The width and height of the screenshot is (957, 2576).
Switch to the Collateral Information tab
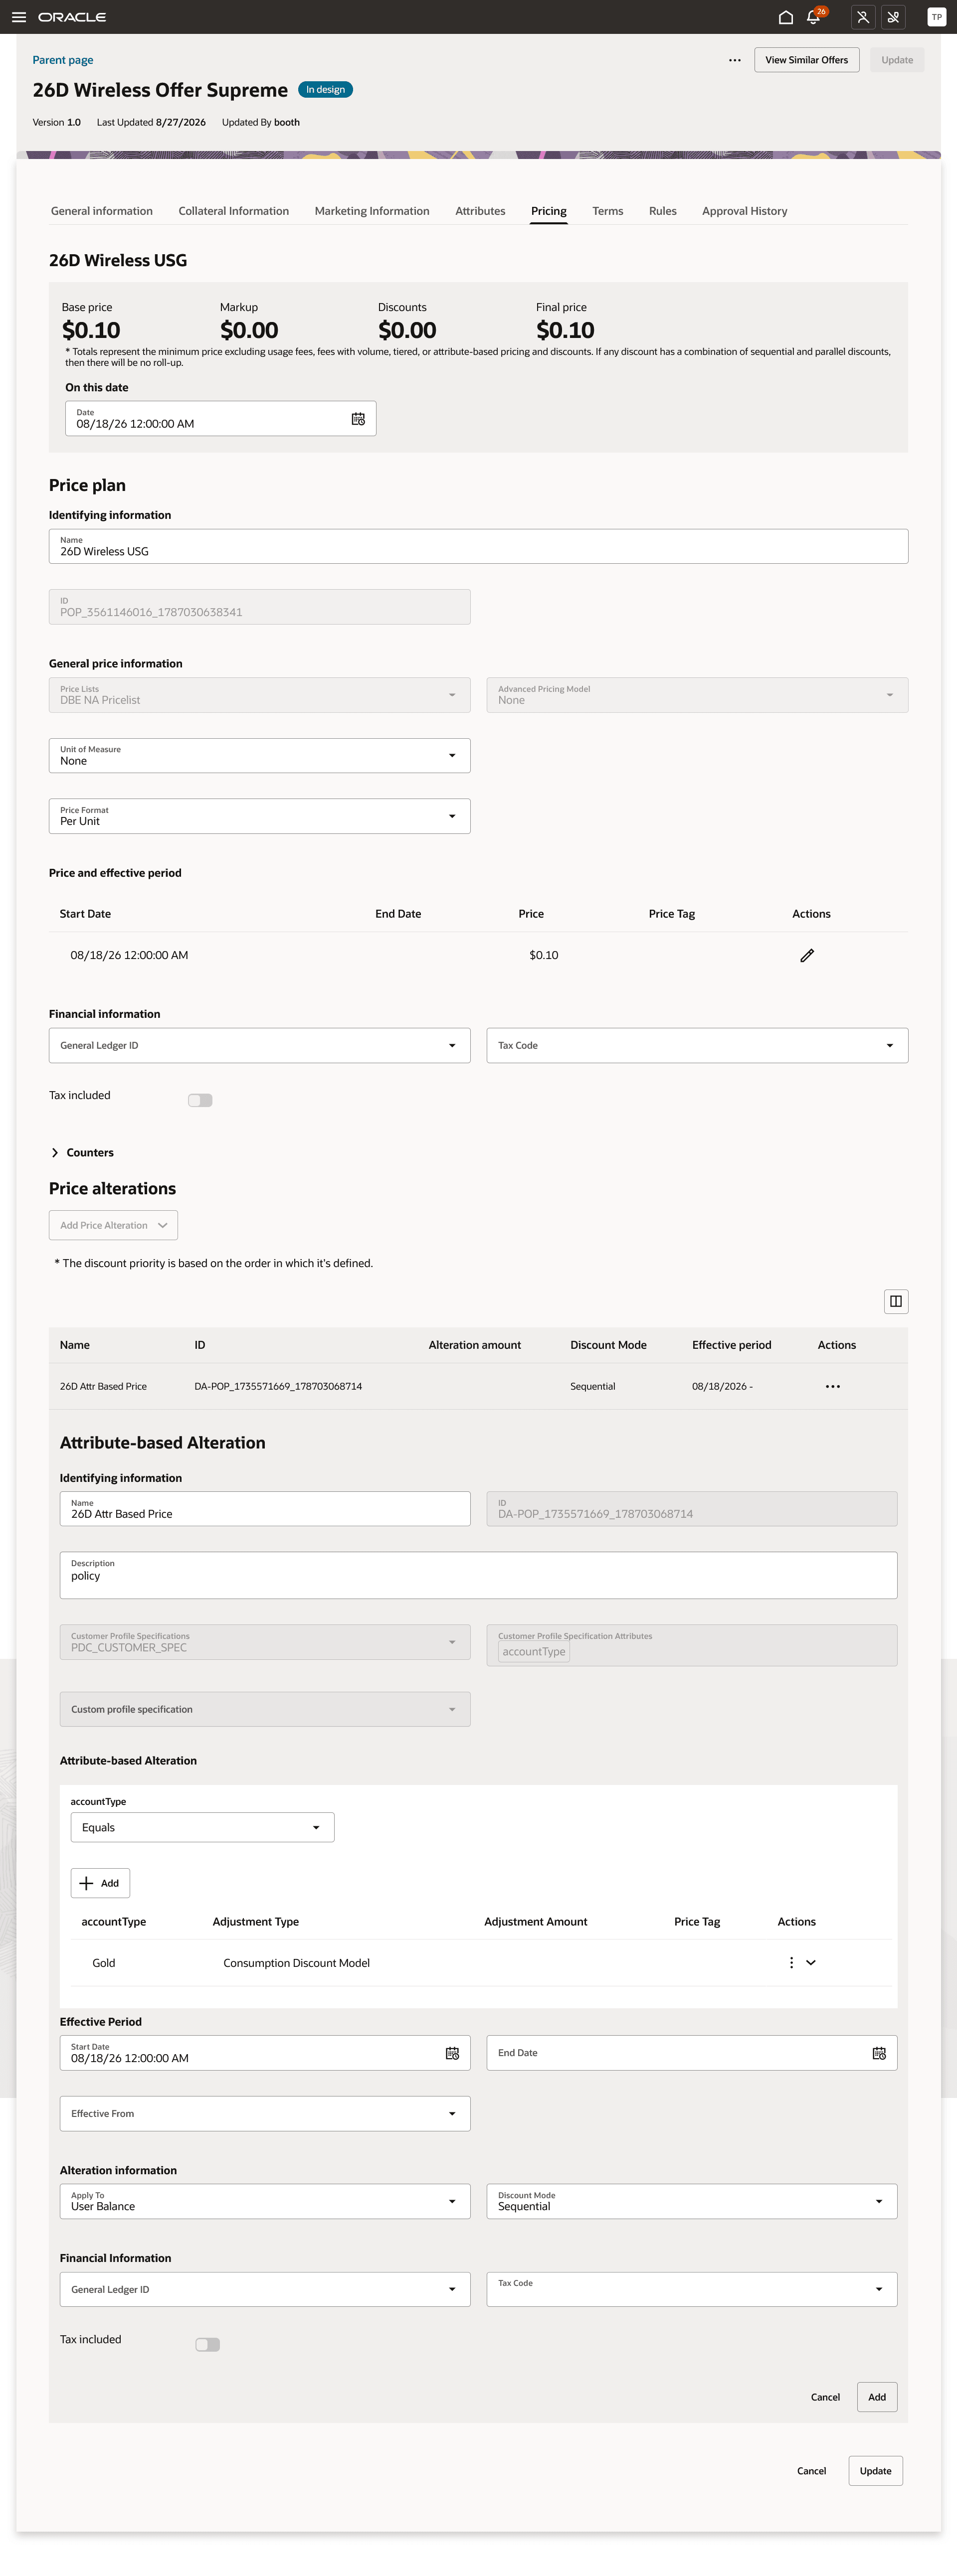pyautogui.click(x=234, y=211)
